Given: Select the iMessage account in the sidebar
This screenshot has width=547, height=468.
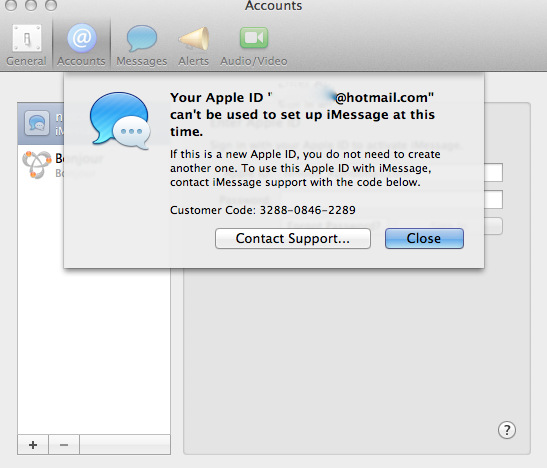Looking at the screenshot, I should pyautogui.click(x=41, y=124).
